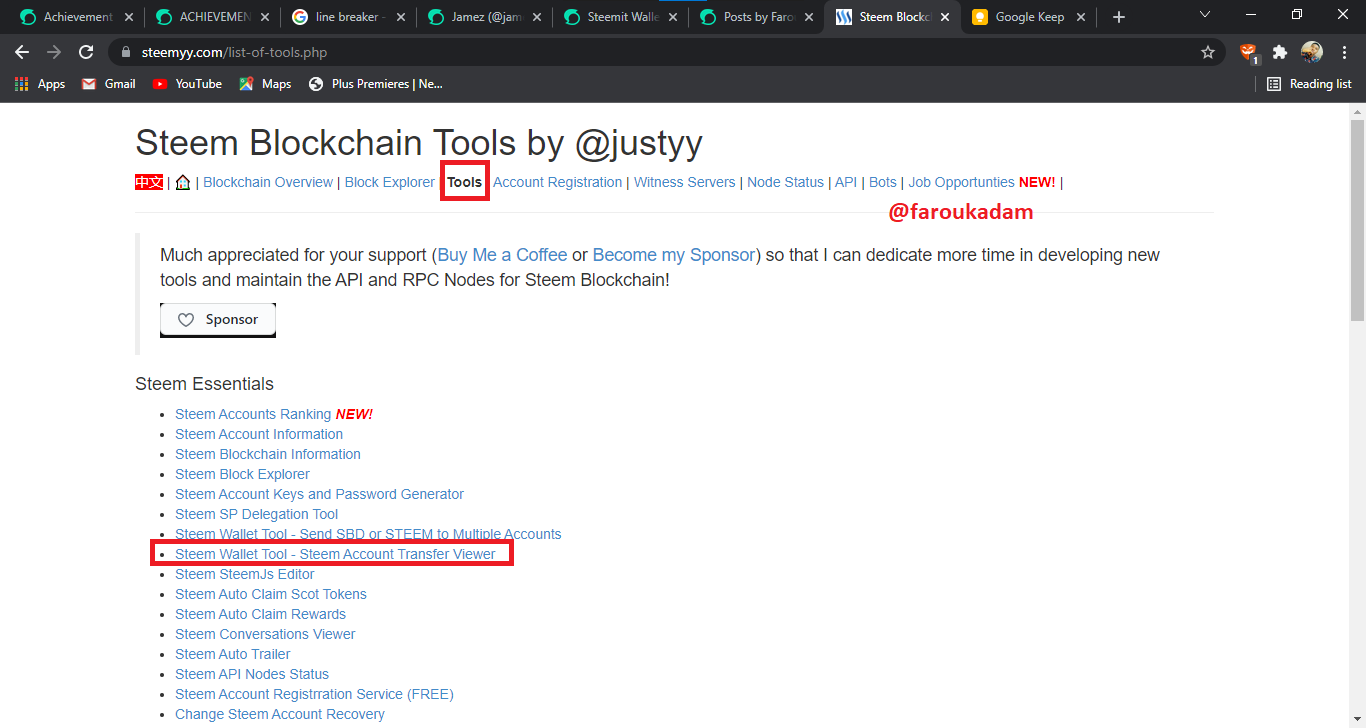1366x728 pixels.
Task: Open the Maps bookmark
Action: coord(265,84)
